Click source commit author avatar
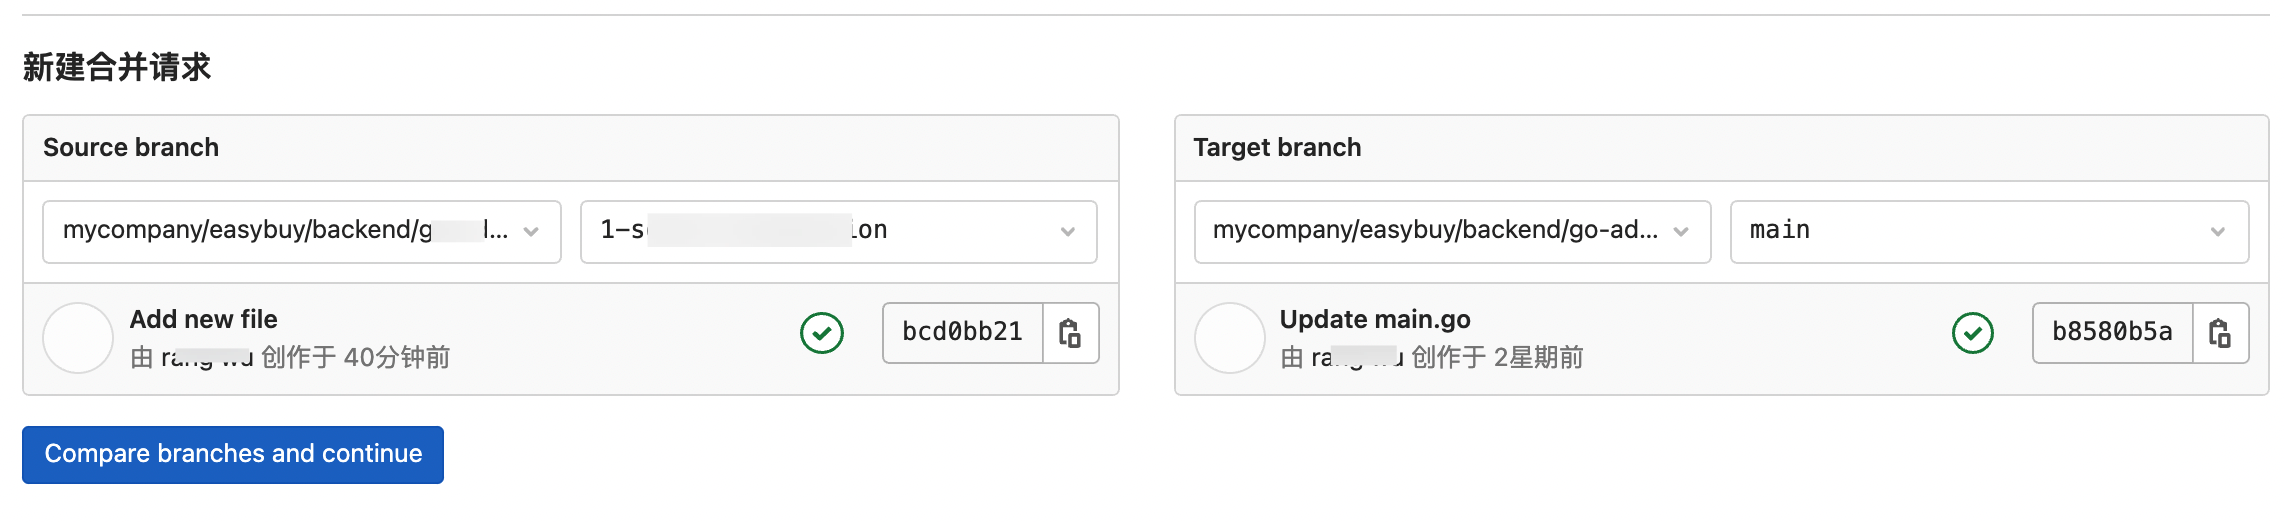 [78, 338]
